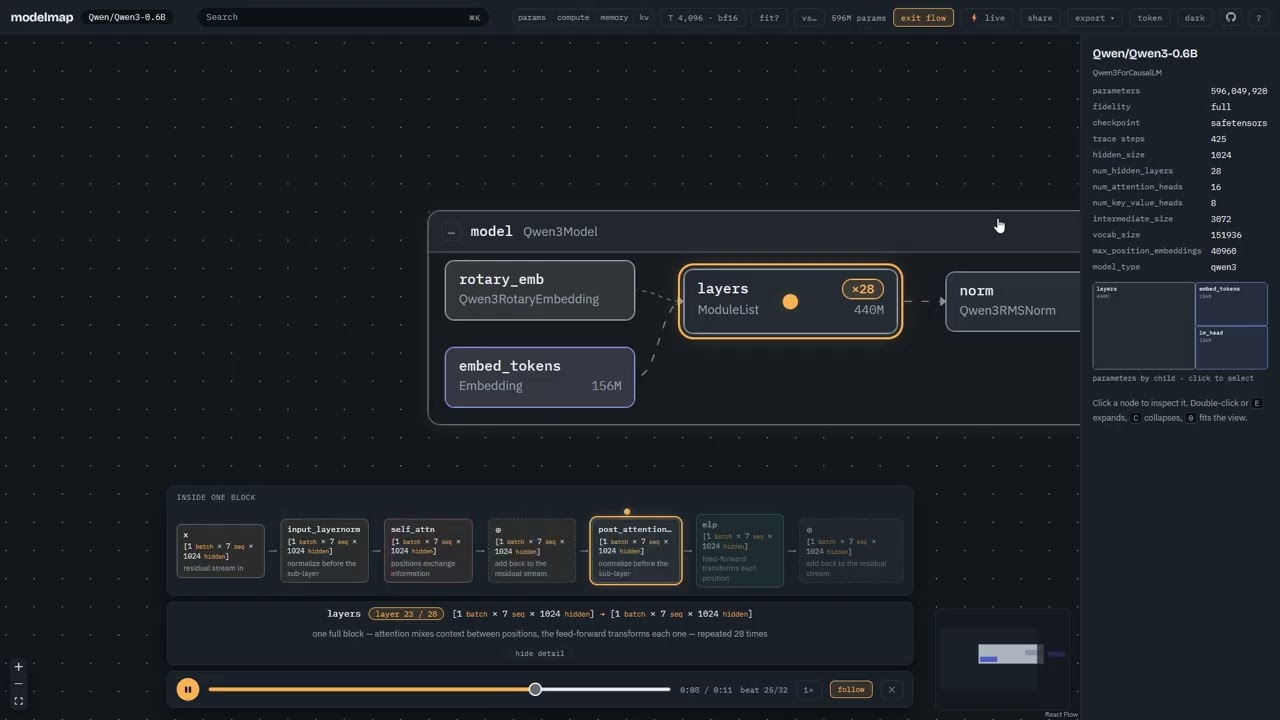This screenshot has width=1280, height=720.
Task: Select embed_tokens block in the parameters treemap
Action: (1232, 304)
